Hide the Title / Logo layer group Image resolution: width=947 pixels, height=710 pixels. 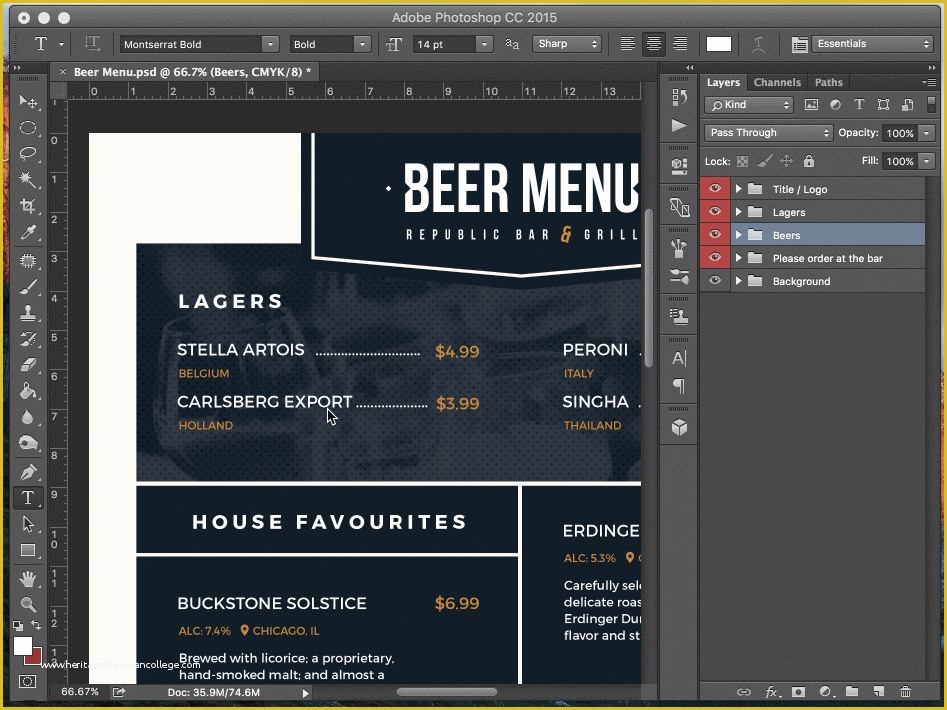click(714, 189)
